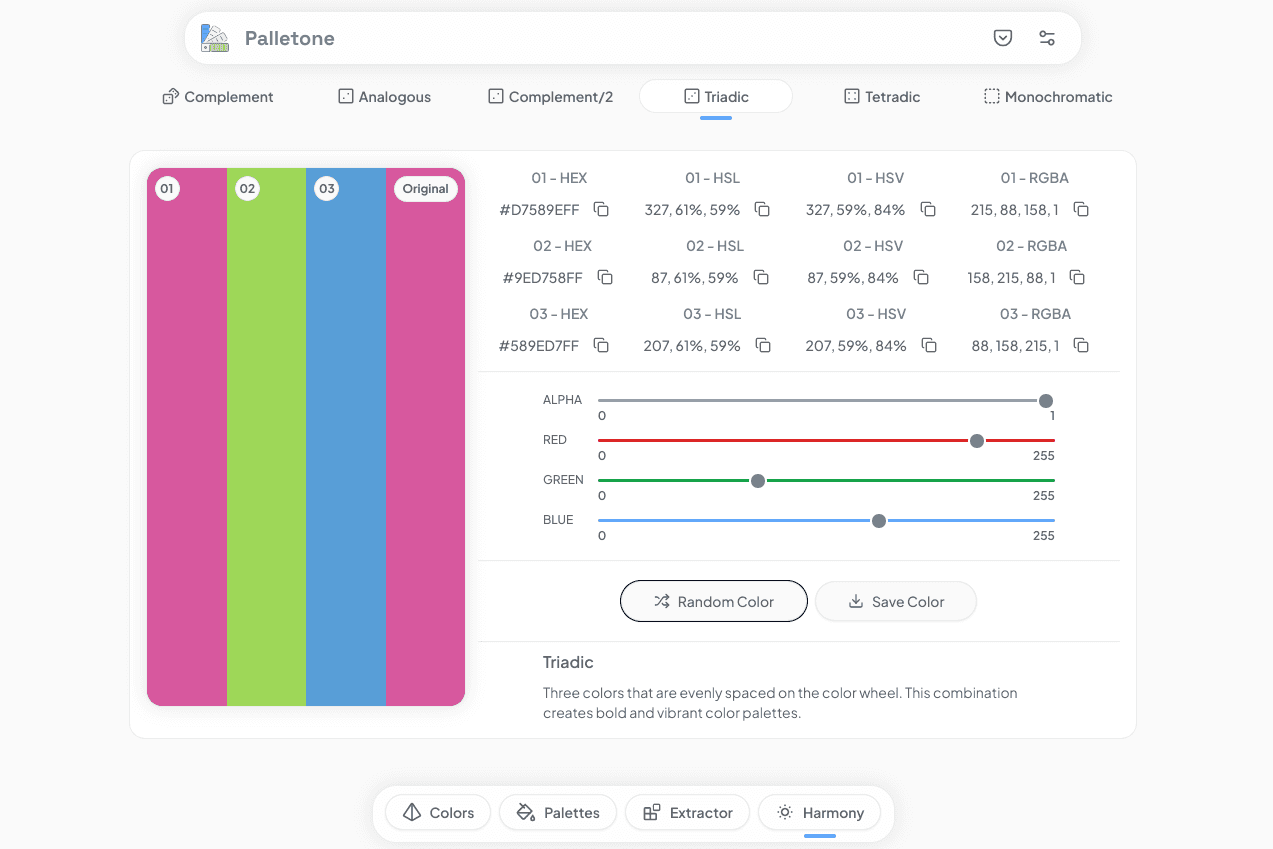Copy the 01 HSV value
This screenshot has height=849, width=1273.
point(928,210)
